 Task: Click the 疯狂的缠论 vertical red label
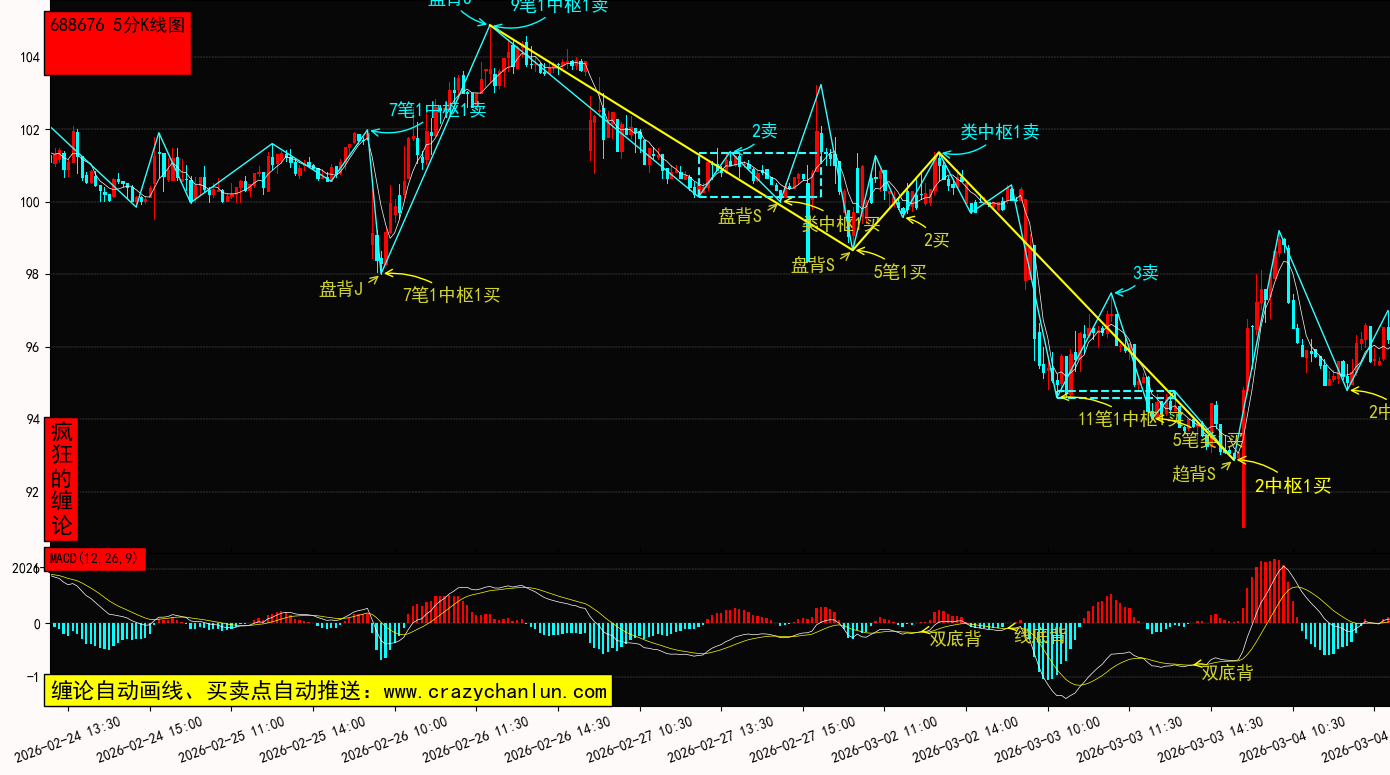coord(62,479)
